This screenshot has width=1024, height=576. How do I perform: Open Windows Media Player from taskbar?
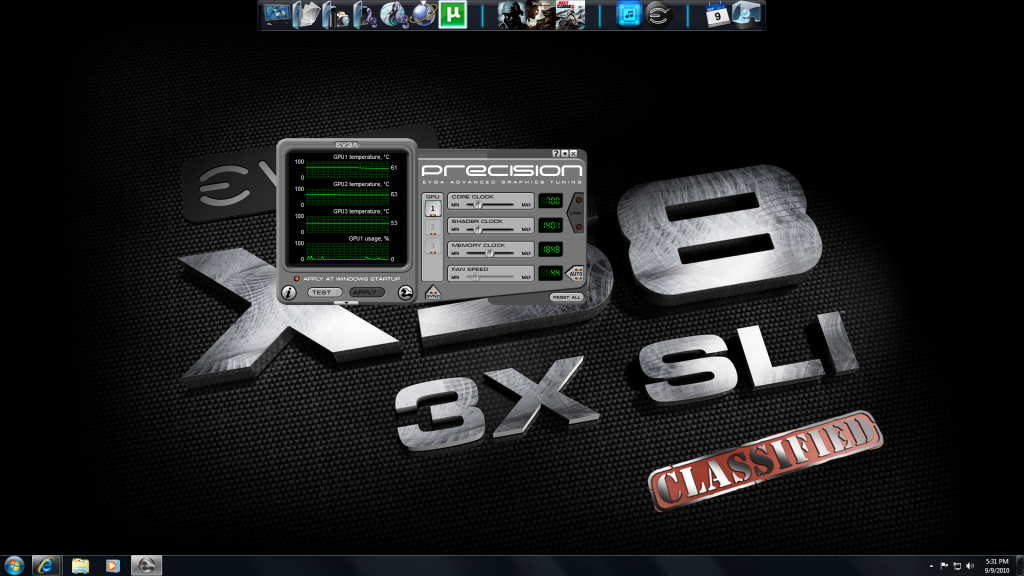(112, 566)
